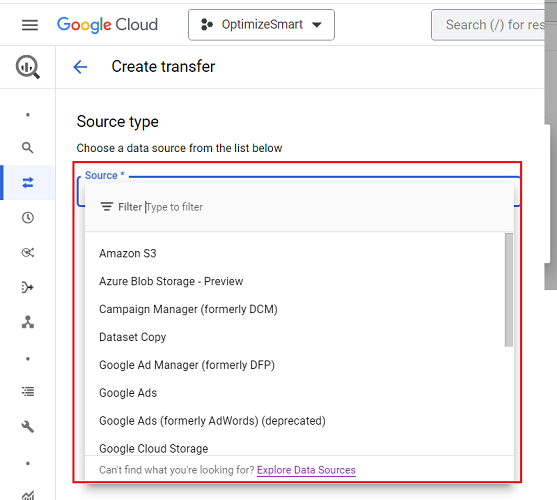Open the hierarchy tree icon in sidebar

[28, 322]
